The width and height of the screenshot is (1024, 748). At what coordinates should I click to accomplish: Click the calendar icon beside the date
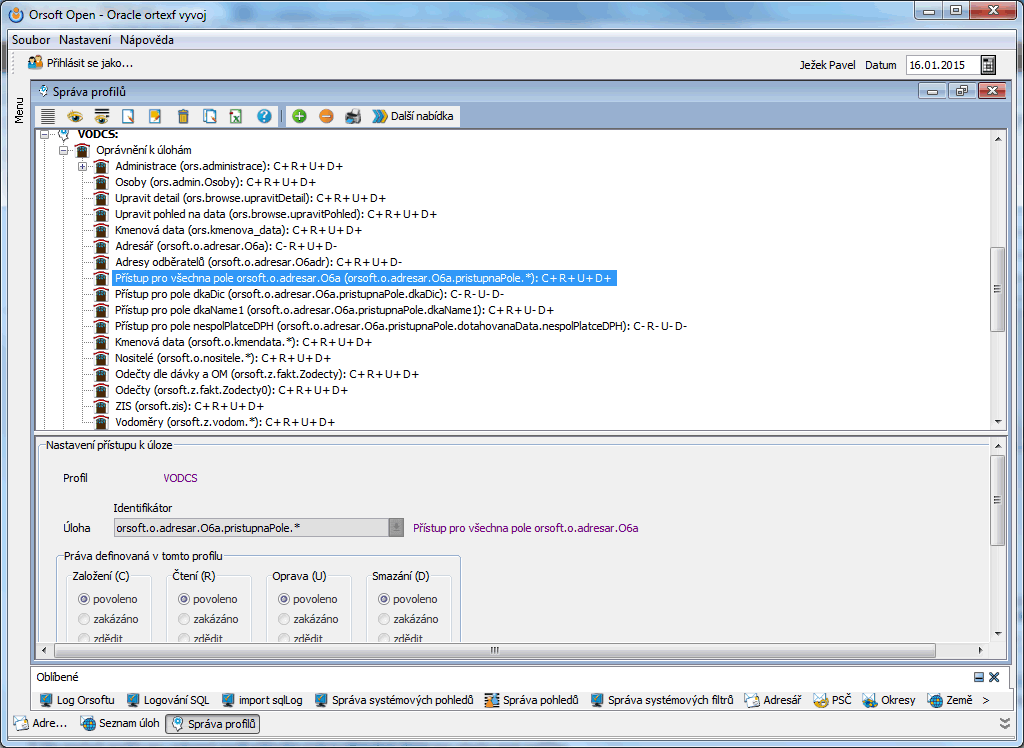[988, 65]
